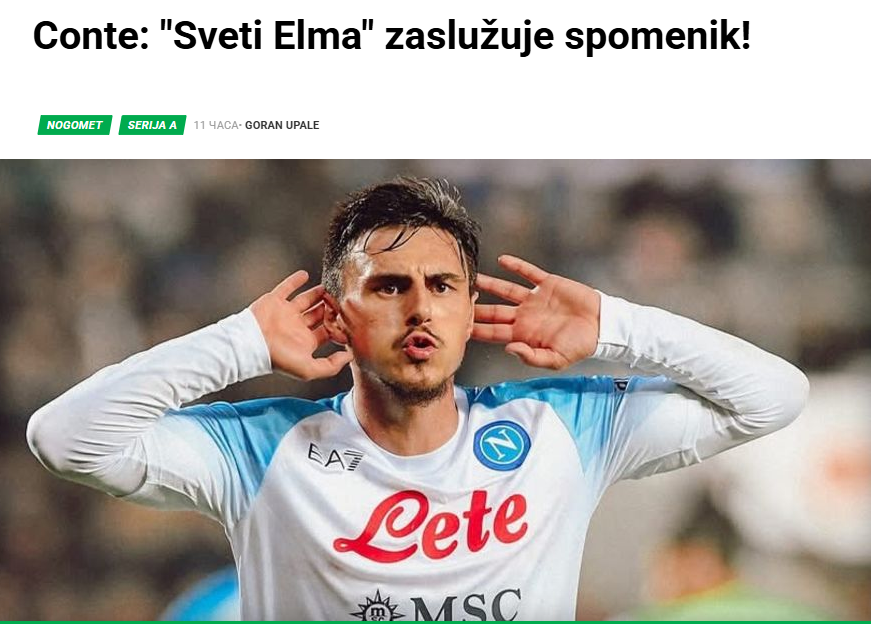Click the word "spomenik!" in the headline
The image size is (871, 627).
coord(658,37)
